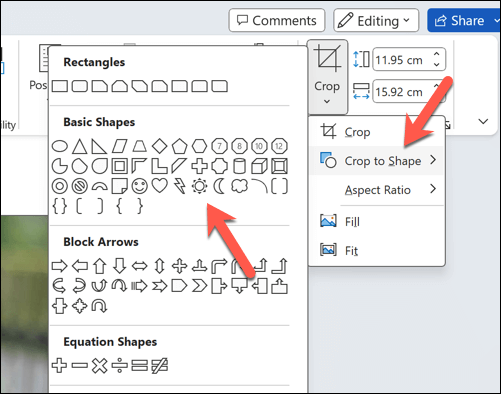The image size is (501, 394).
Task: Select the quad arrow block shape
Action: (179, 266)
